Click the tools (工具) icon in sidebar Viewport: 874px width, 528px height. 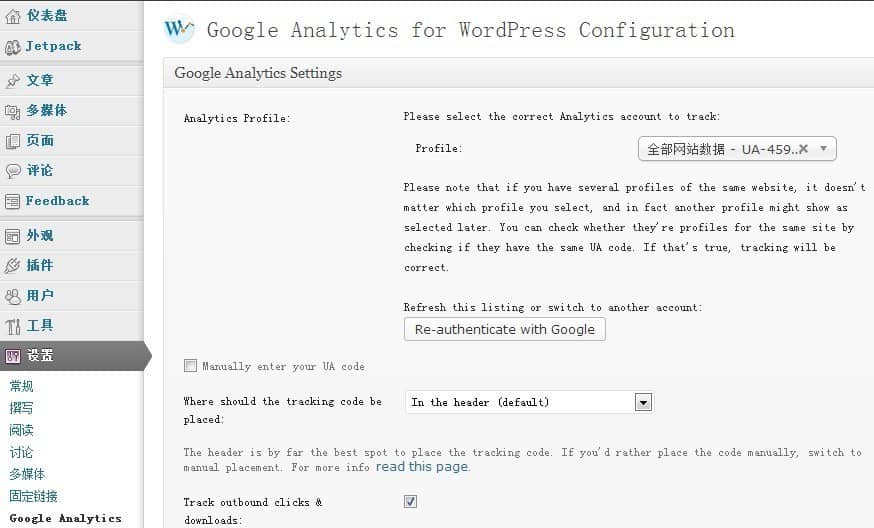click(13, 326)
